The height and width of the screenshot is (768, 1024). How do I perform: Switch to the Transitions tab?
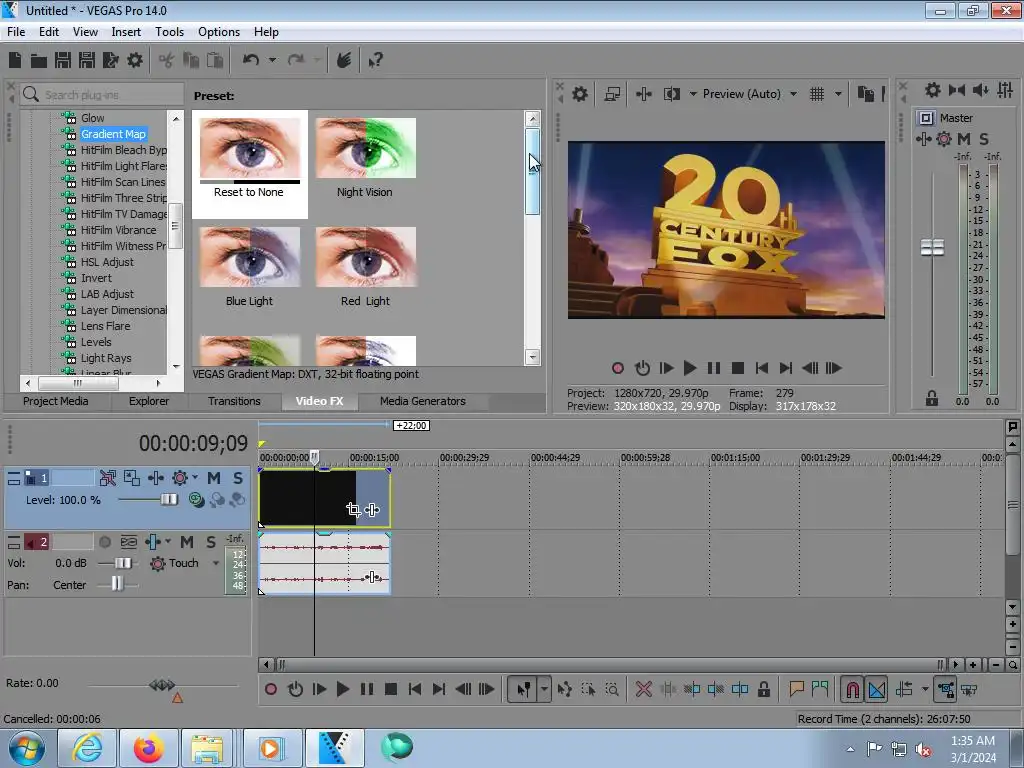[x=234, y=401]
